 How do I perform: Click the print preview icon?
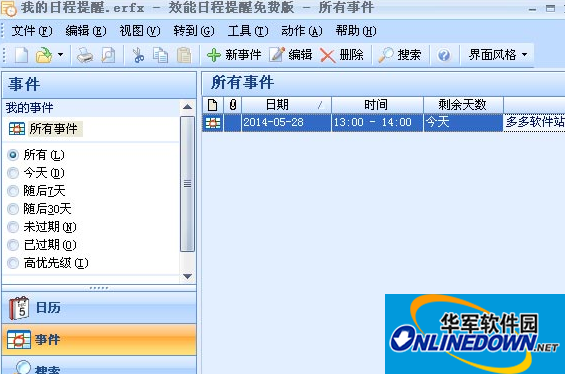[108, 55]
